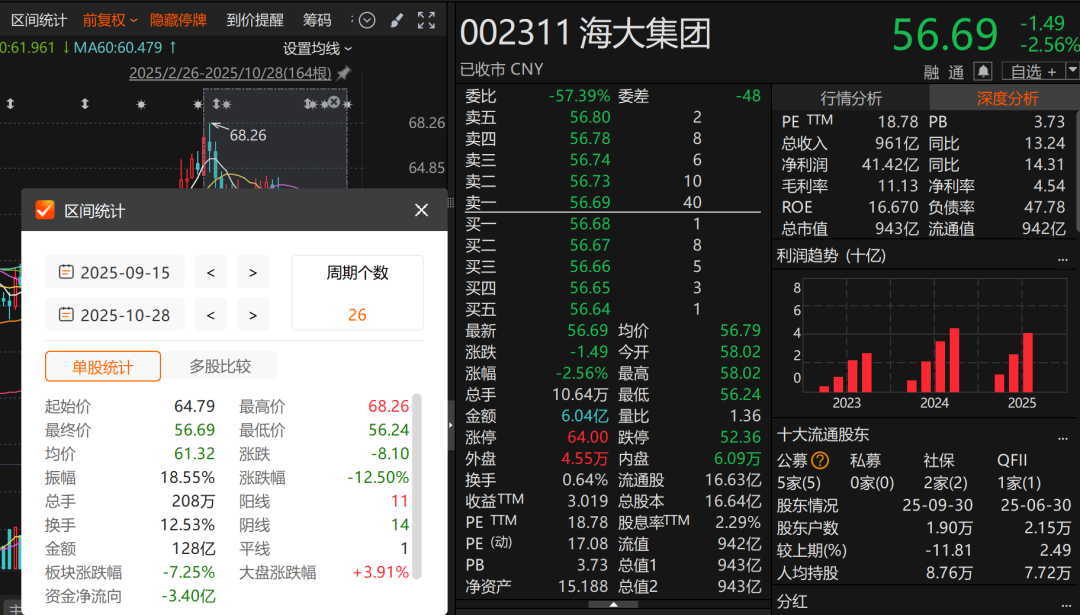Click the 涨停 value 64.00
The height and width of the screenshot is (615, 1080).
588,437
